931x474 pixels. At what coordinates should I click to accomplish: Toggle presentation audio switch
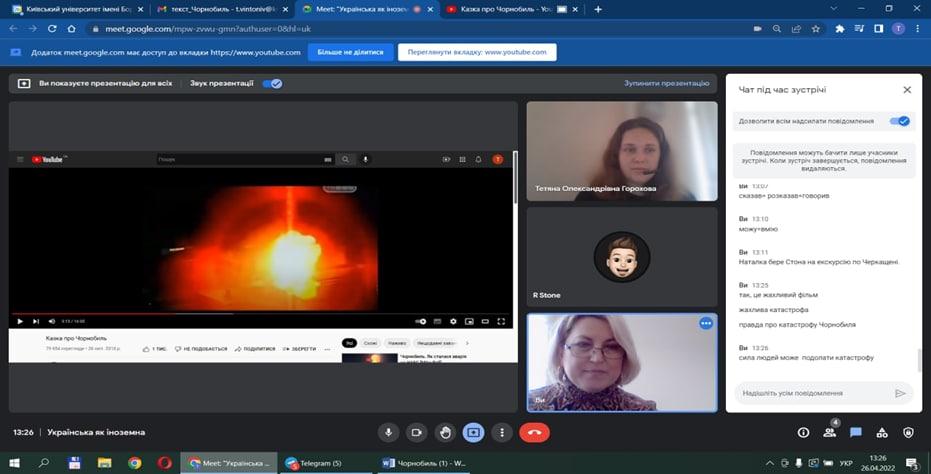tap(272, 84)
